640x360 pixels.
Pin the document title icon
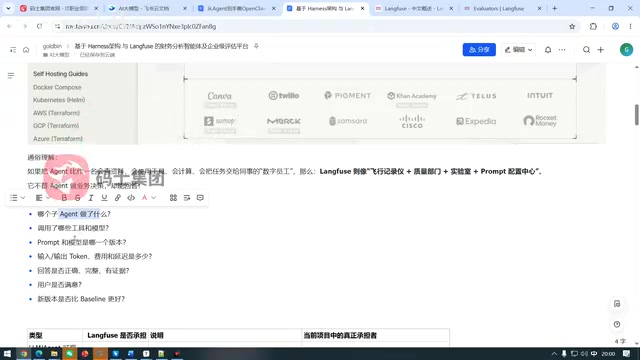(256, 46)
